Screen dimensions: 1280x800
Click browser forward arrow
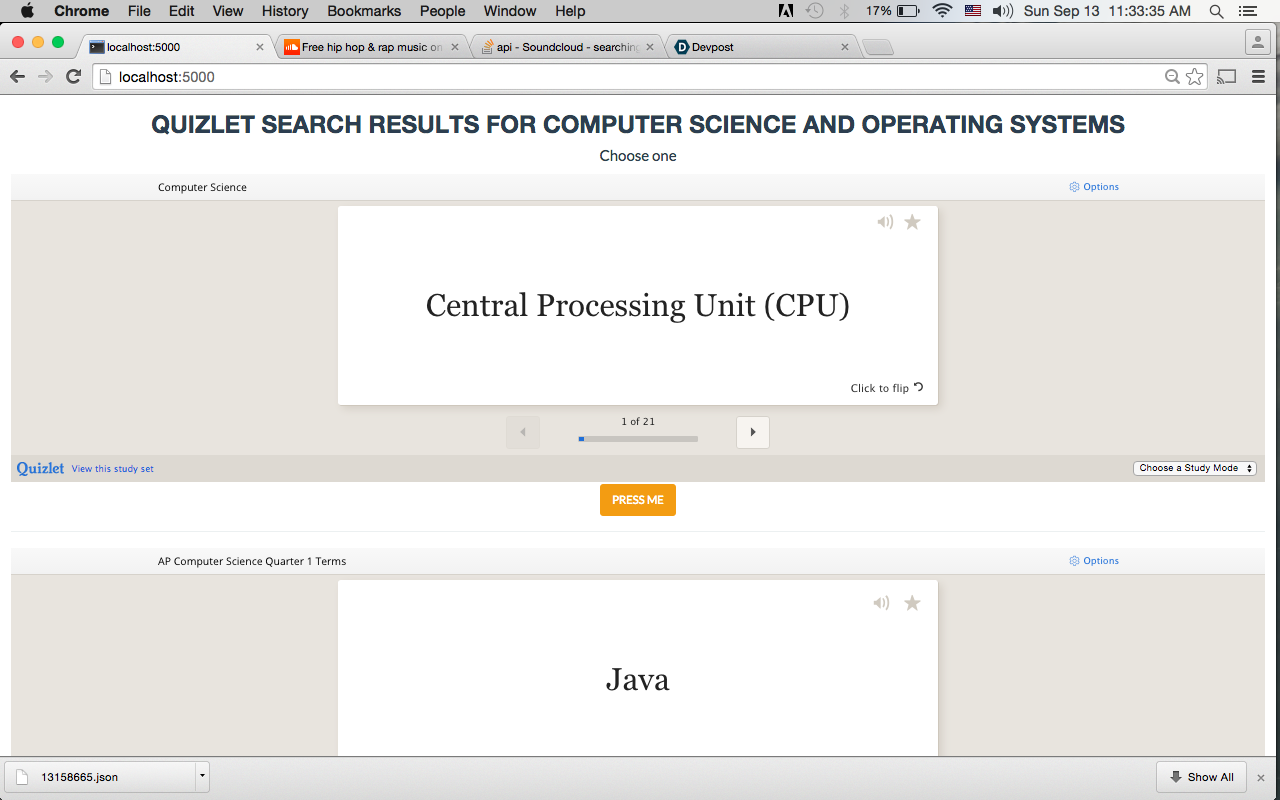click(x=45, y=77)
